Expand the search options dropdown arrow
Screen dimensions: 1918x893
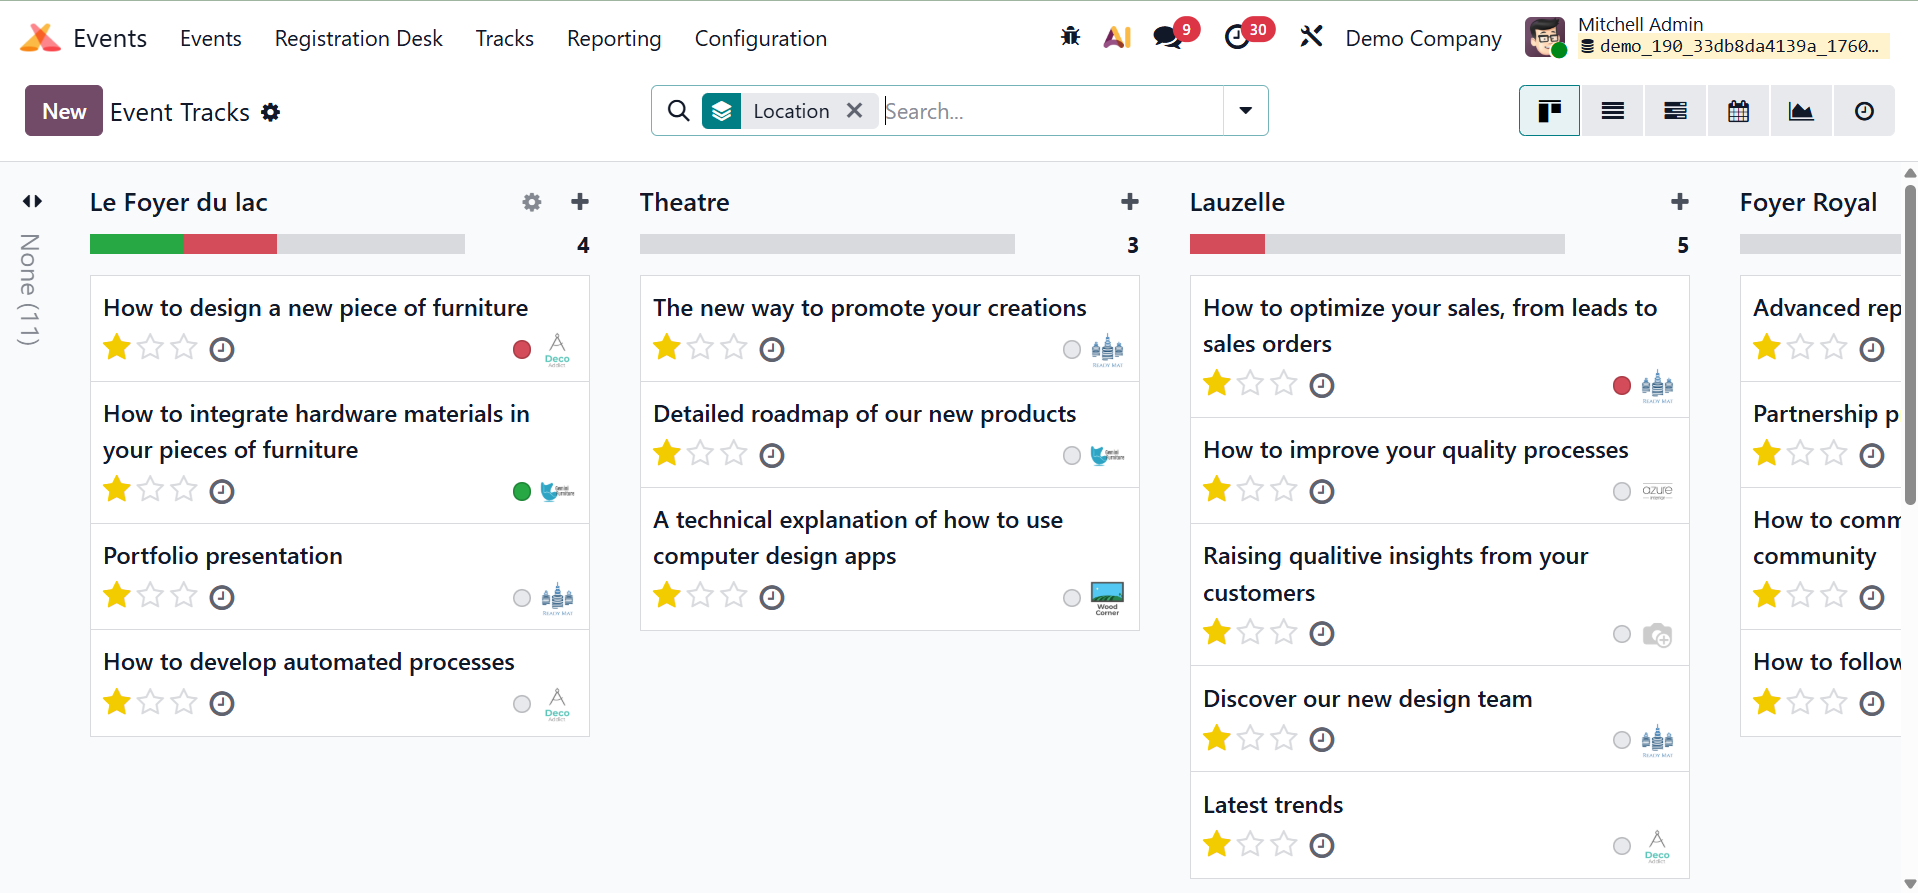[x=1245, y=111]
